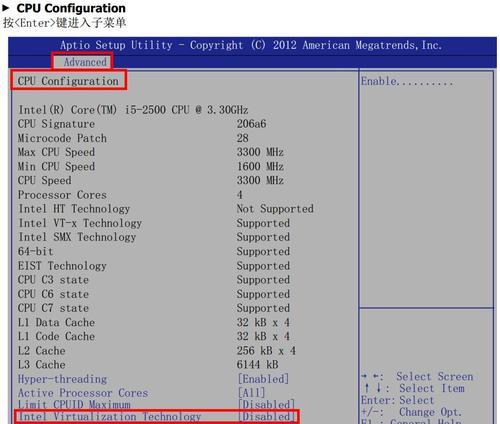Toggle Intel Virtualization Technology [Disabled] value
The height and width of the screenshot is (424, 500).
coord(266,416)
